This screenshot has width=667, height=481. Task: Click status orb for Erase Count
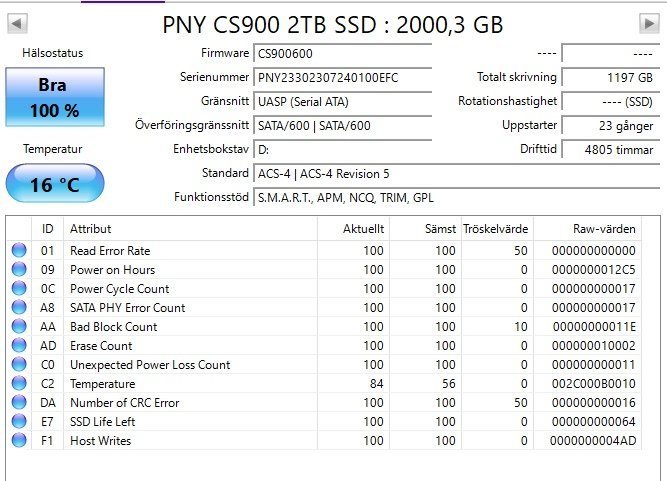click(x=19, y=345)
